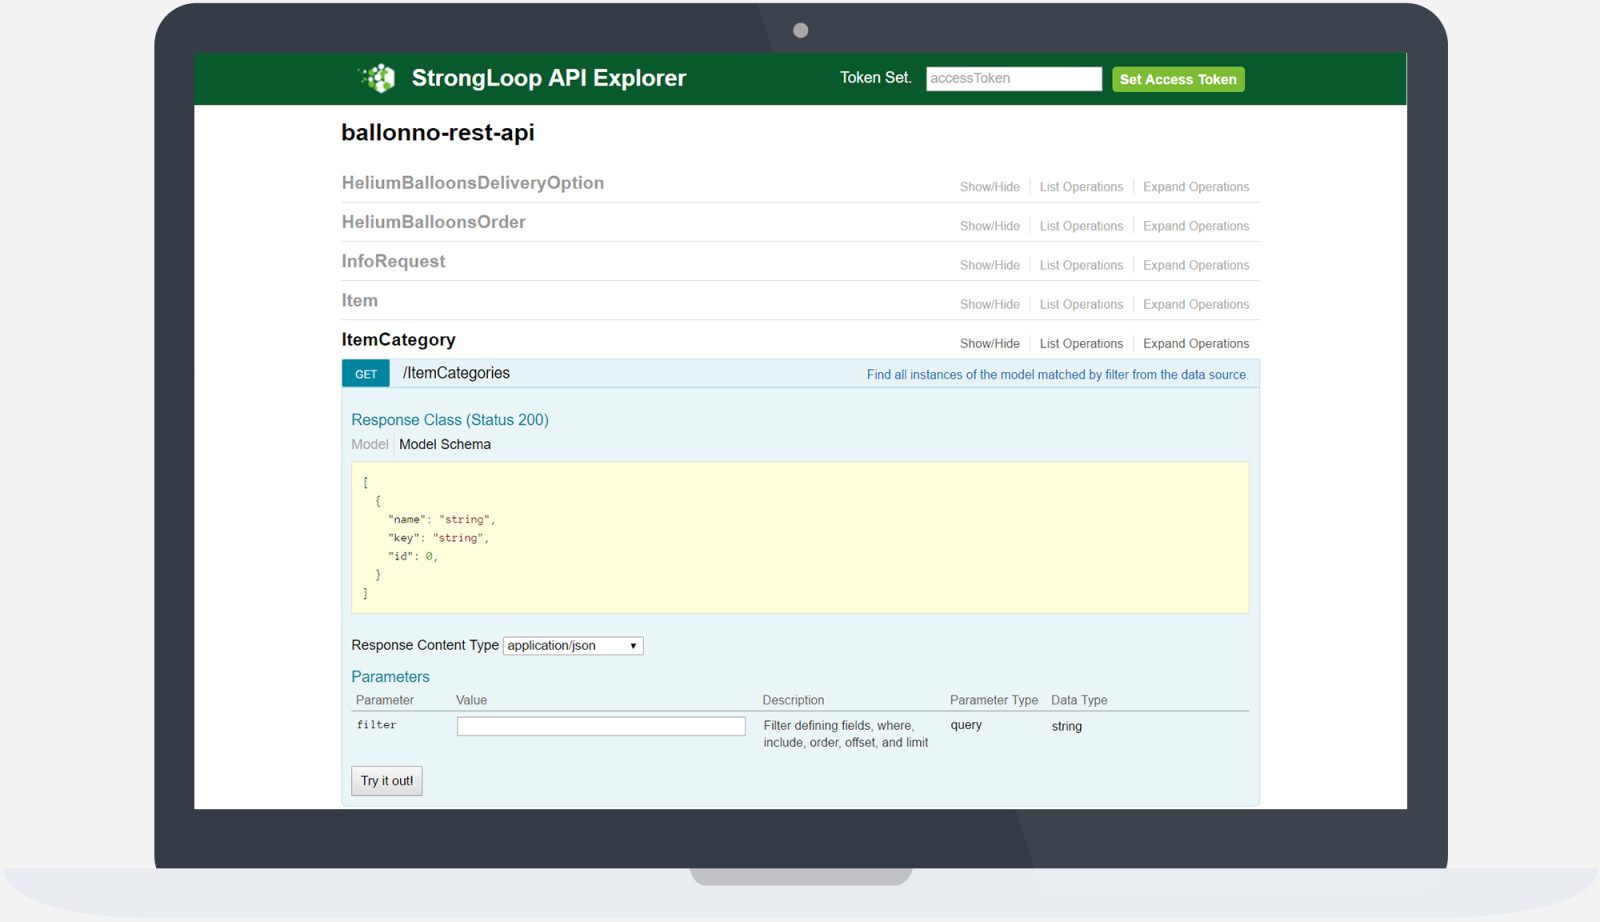Click Show/Hide for ItemCategory

coord(989,343)
